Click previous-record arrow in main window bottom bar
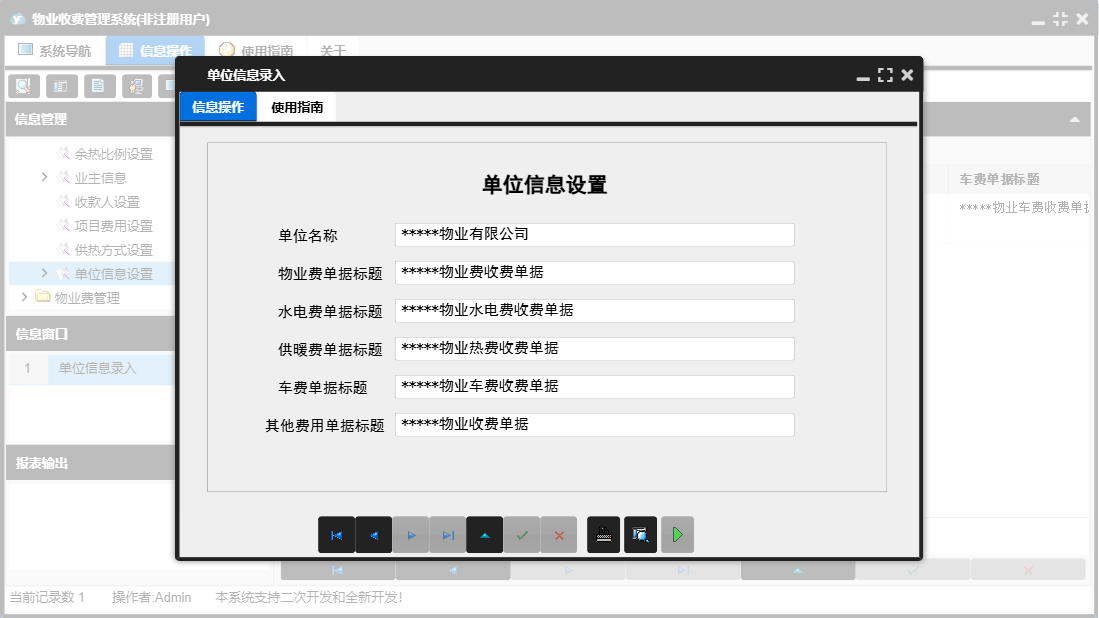The width and height of the screenshot is (1099, 618). [453, 570]
